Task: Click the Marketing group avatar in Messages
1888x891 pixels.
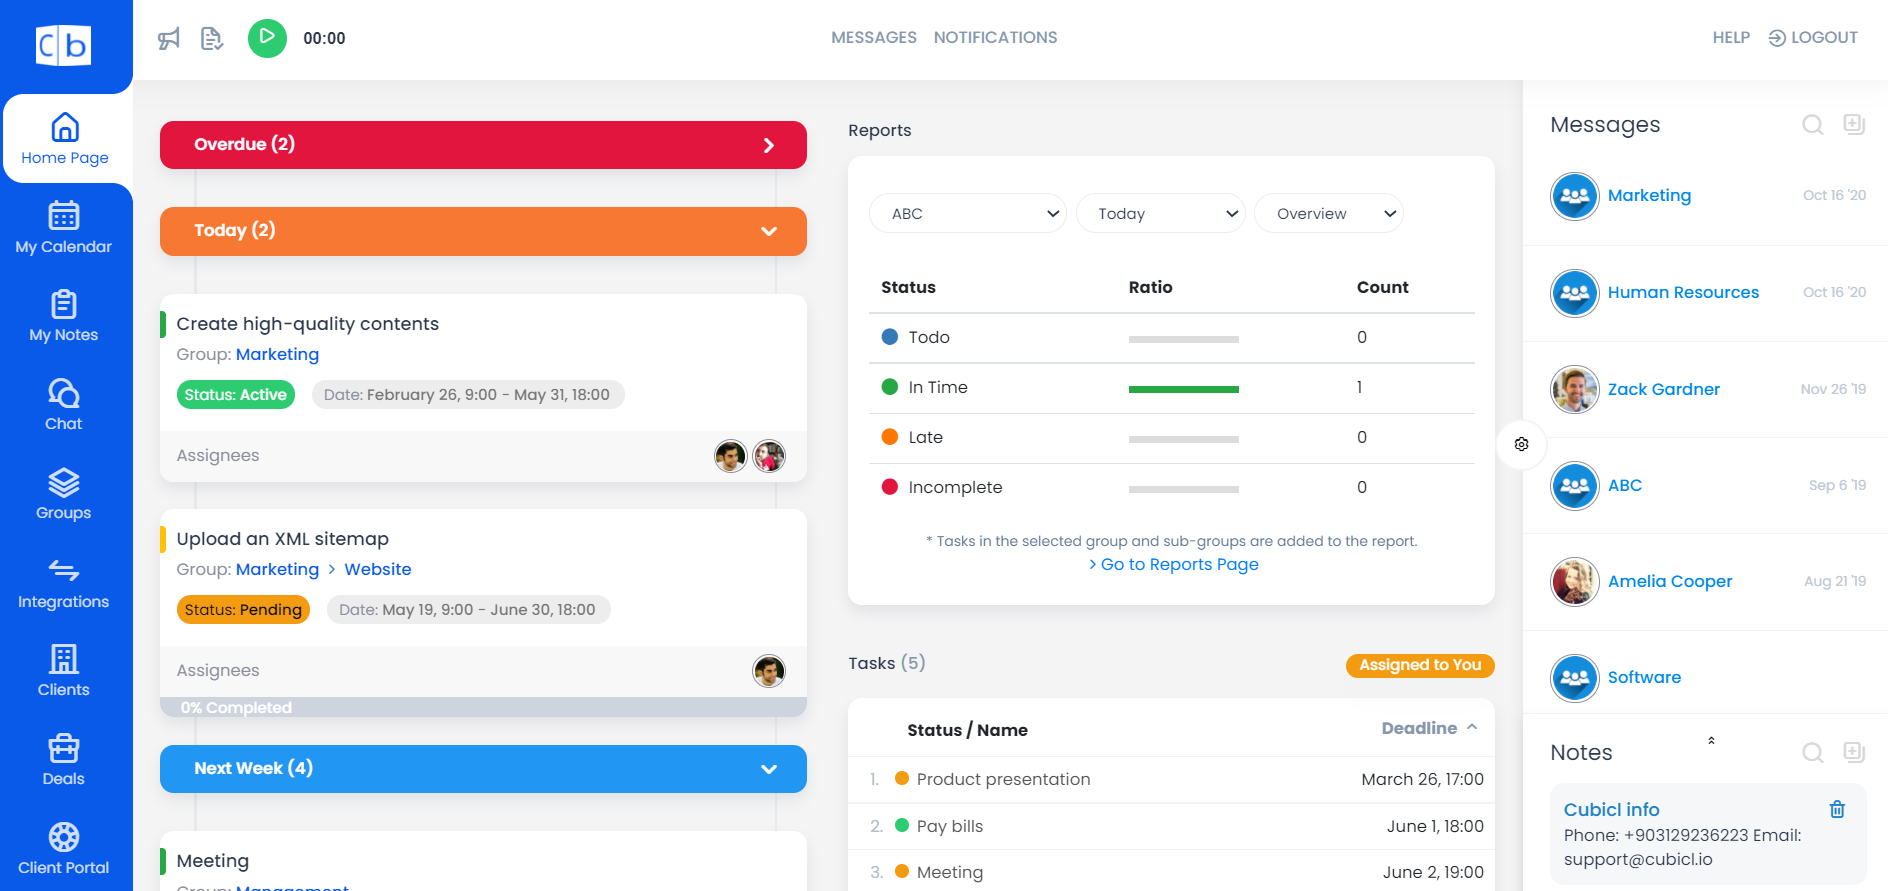Action: (x=1575, y=196)
